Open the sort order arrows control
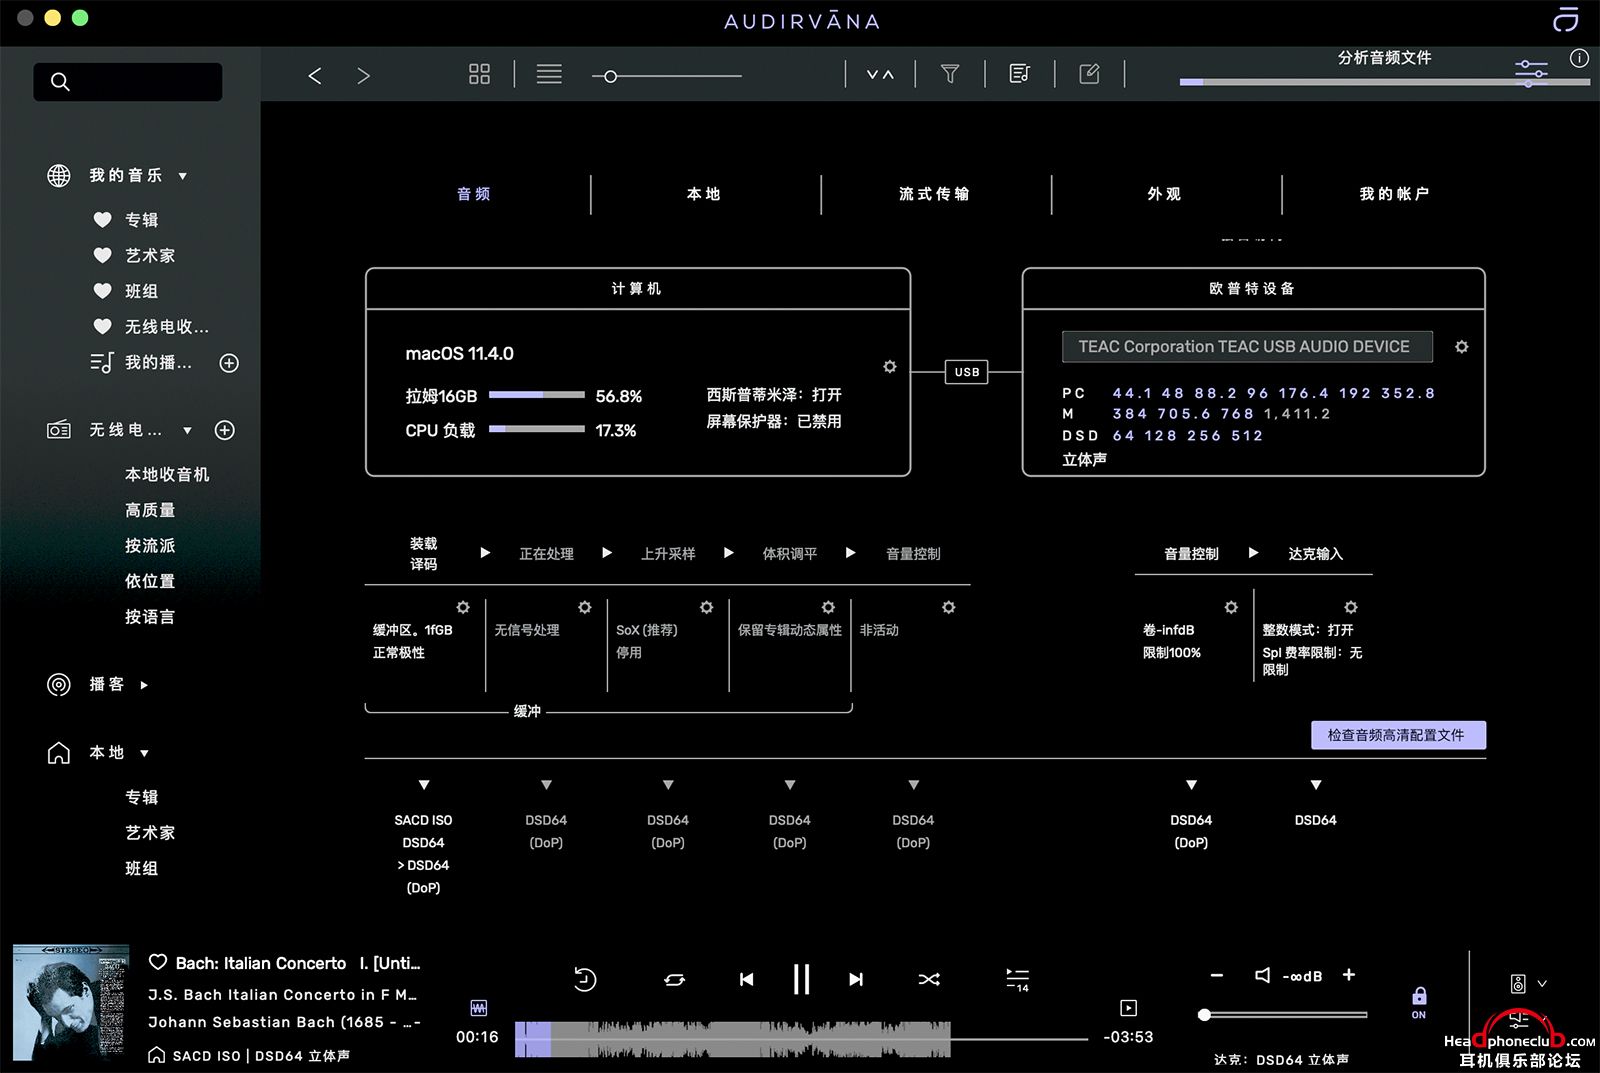1600x1073 pixels. 880,74
